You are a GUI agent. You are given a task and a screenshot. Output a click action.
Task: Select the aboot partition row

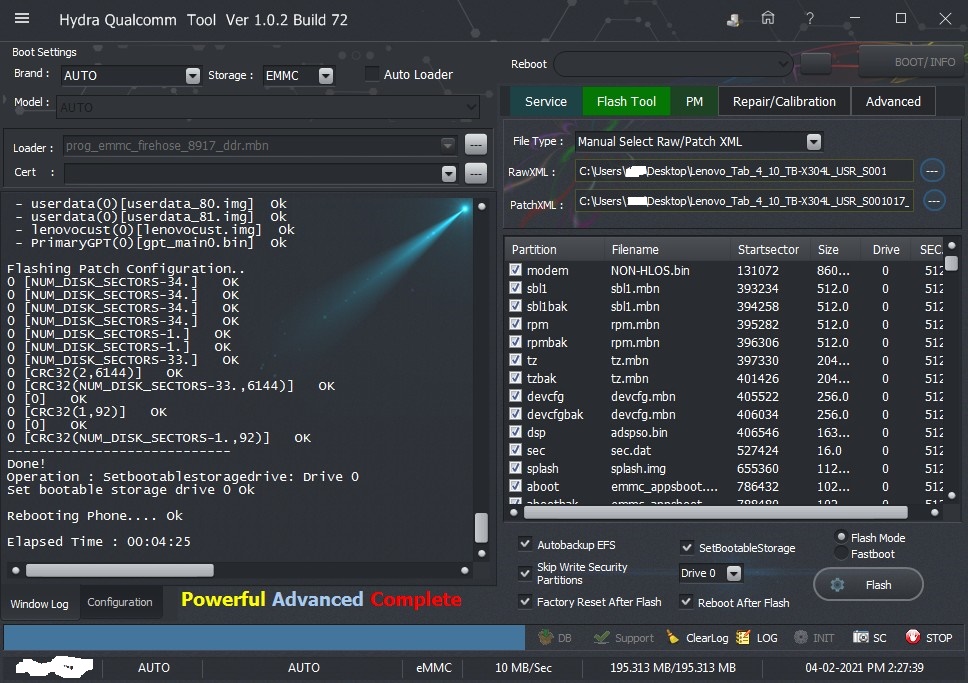click(725, 486)
